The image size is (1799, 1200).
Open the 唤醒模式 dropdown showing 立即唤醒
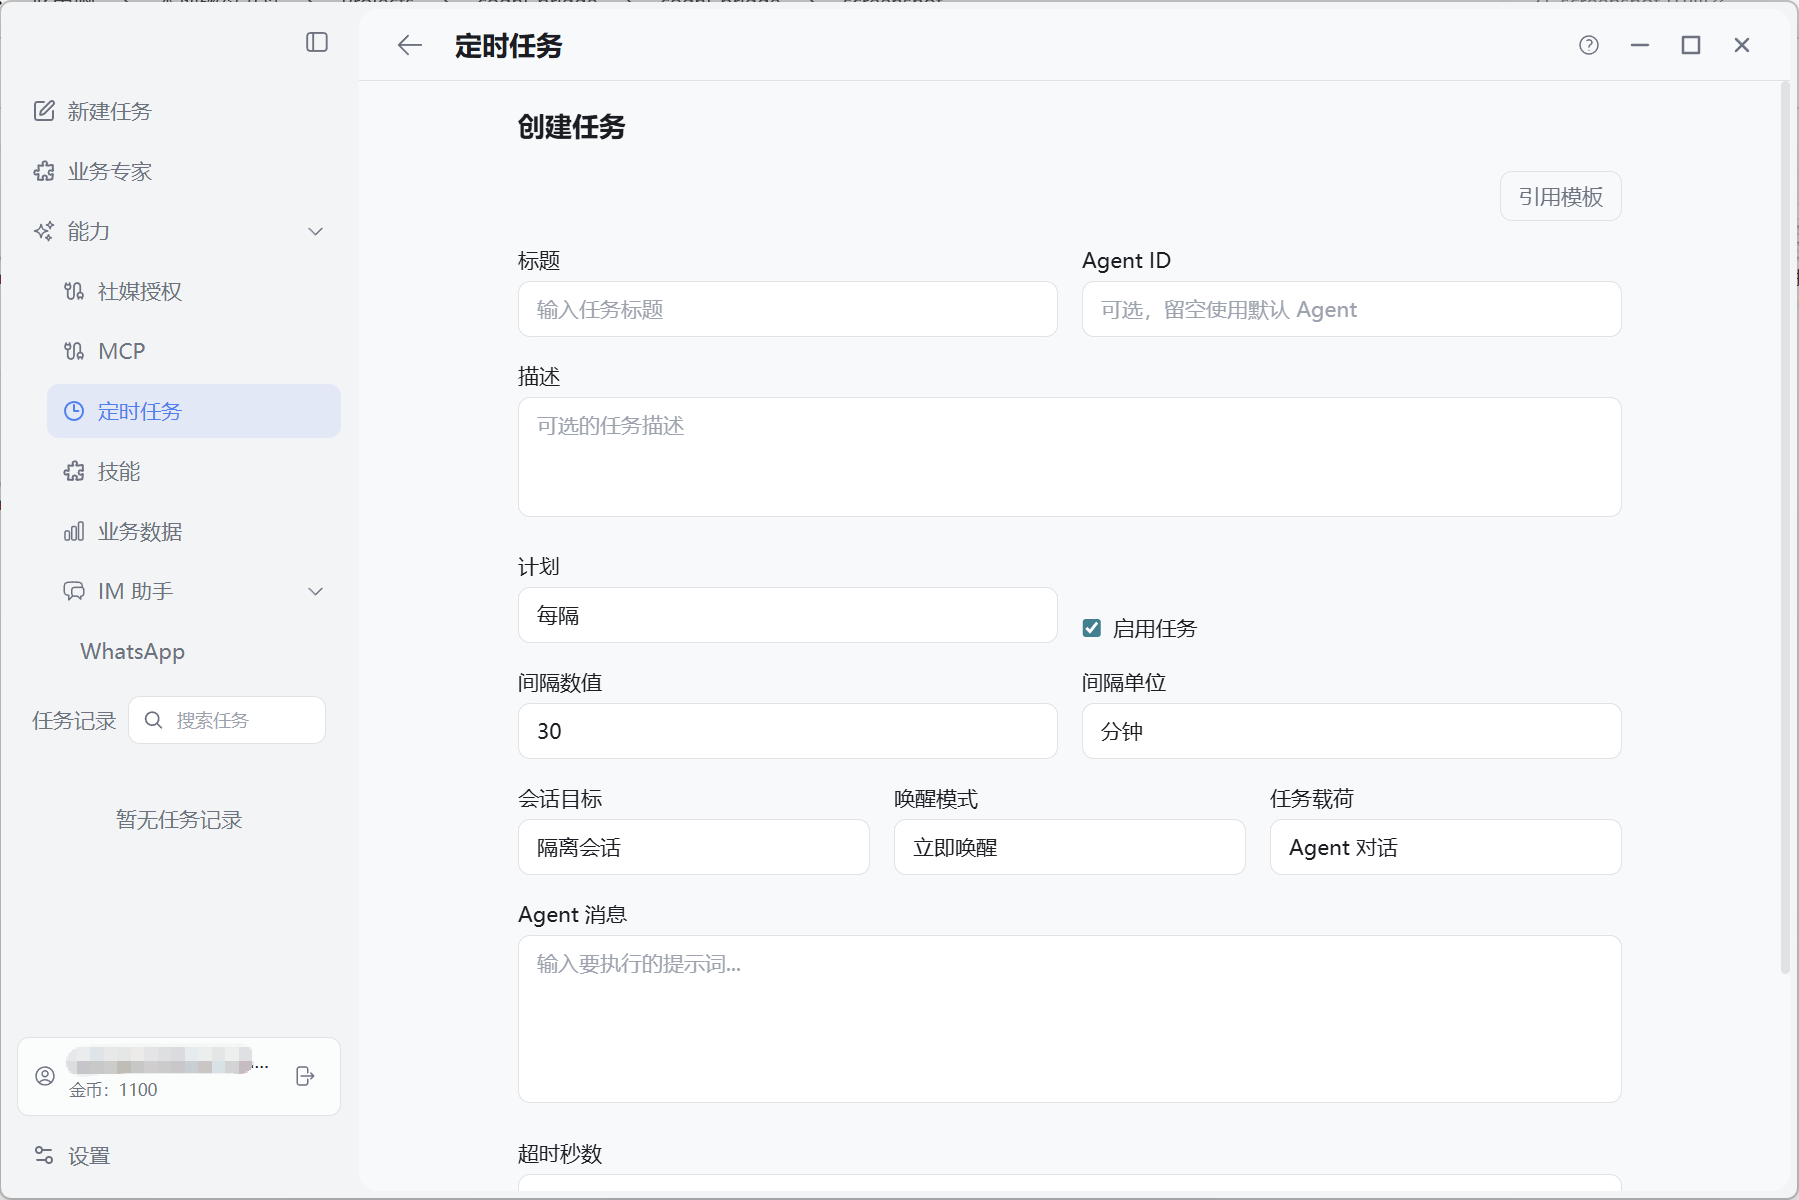1070,847
